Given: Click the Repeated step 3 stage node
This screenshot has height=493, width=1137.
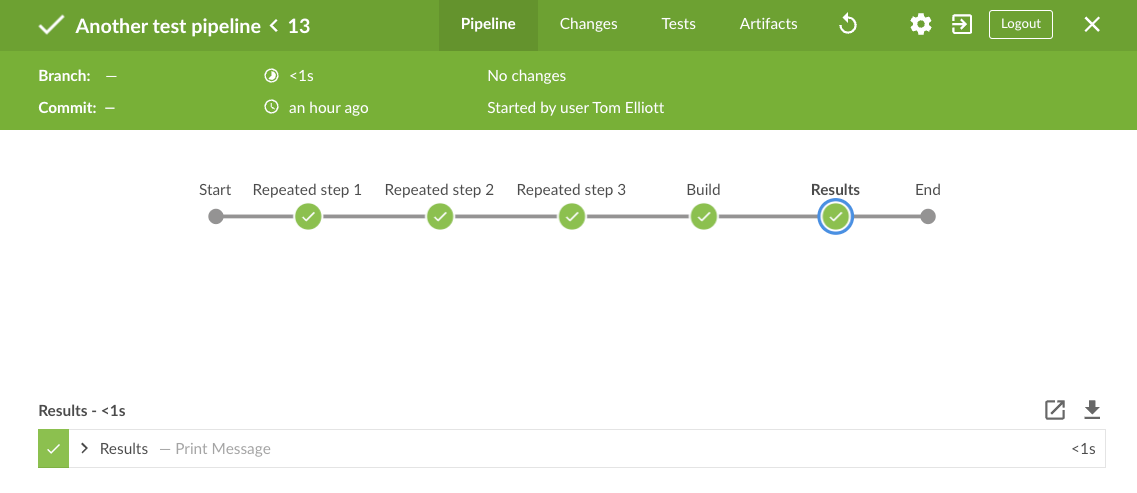Looking at the screenshot, I should point(572,216).
